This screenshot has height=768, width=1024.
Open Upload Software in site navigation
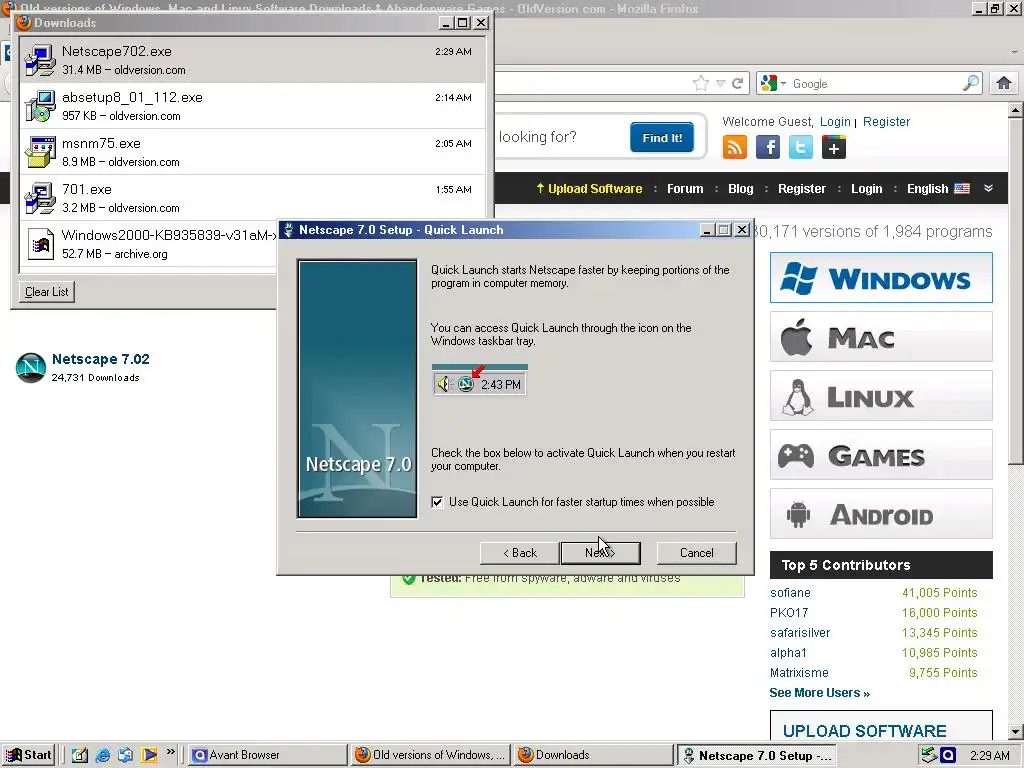click(589, 189)
